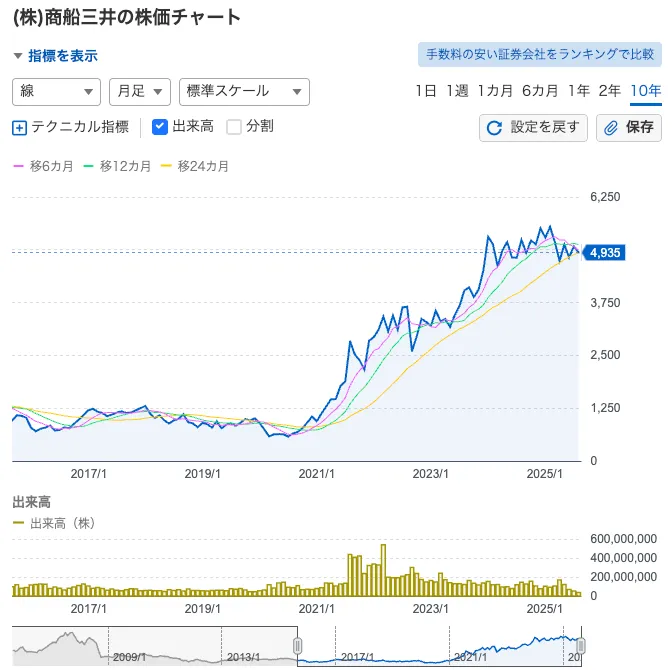This screenshot has height=670, width=672.
Task: Open 手数料の安い証券会社をランキングで比較 link
Action: tap(540, 54)
